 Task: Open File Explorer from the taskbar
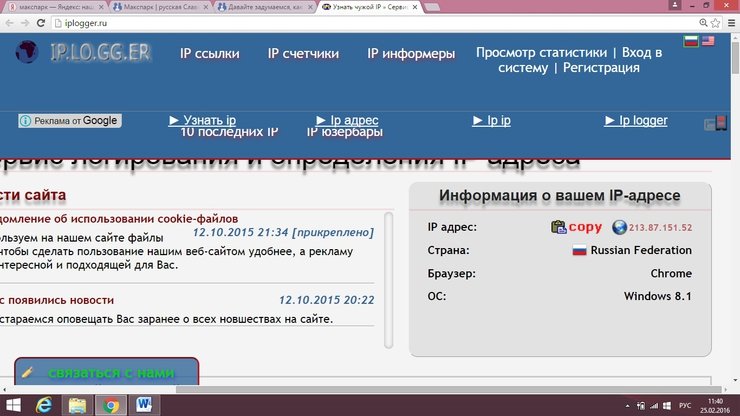[x=76, y=405]
